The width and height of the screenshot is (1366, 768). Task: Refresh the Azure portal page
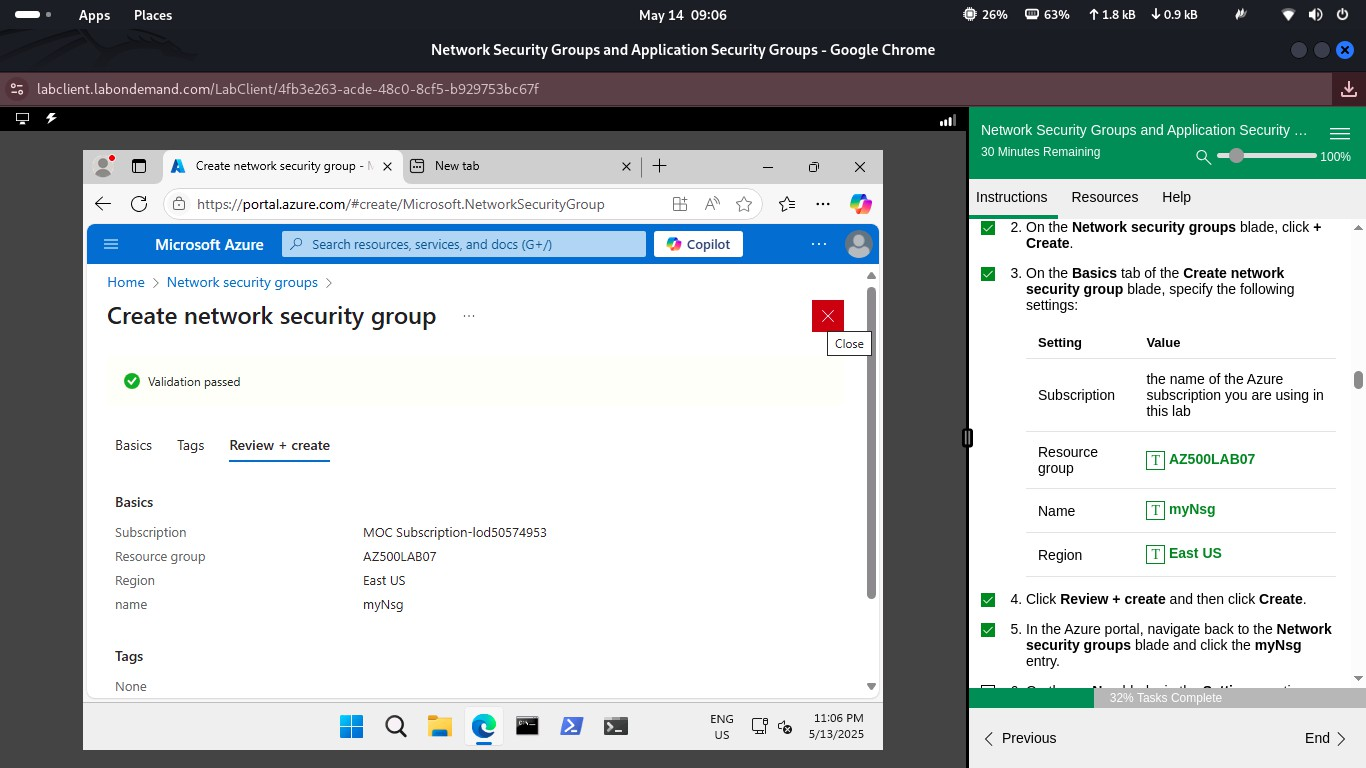[x=139, y=204]
